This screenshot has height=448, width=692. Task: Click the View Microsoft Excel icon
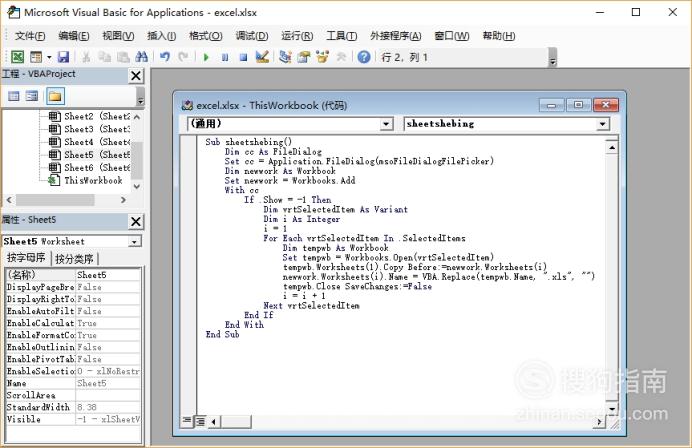coord(17,57)
